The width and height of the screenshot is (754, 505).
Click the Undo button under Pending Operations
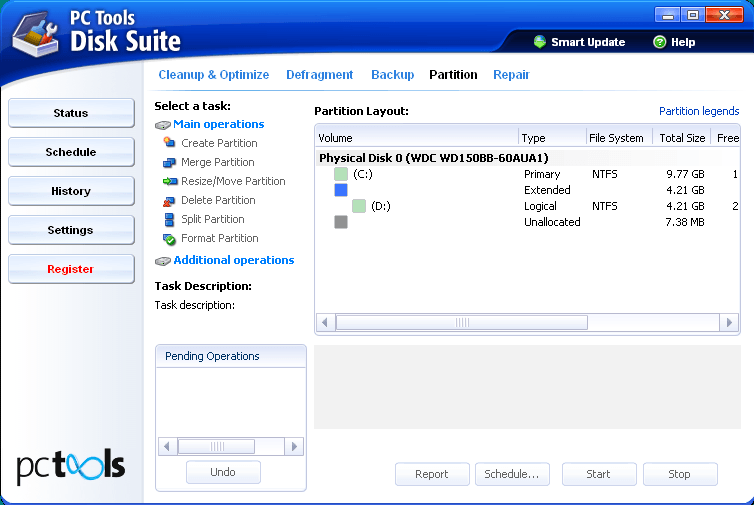[223, 472]
